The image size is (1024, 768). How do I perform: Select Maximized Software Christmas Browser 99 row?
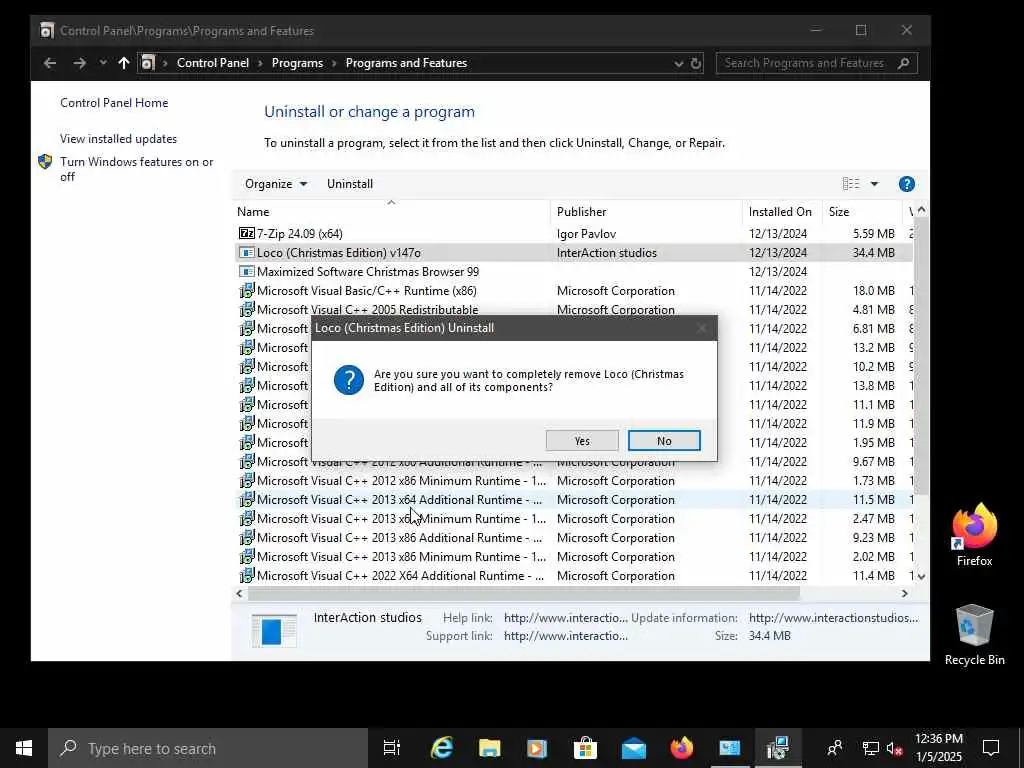tap(573, 272)
